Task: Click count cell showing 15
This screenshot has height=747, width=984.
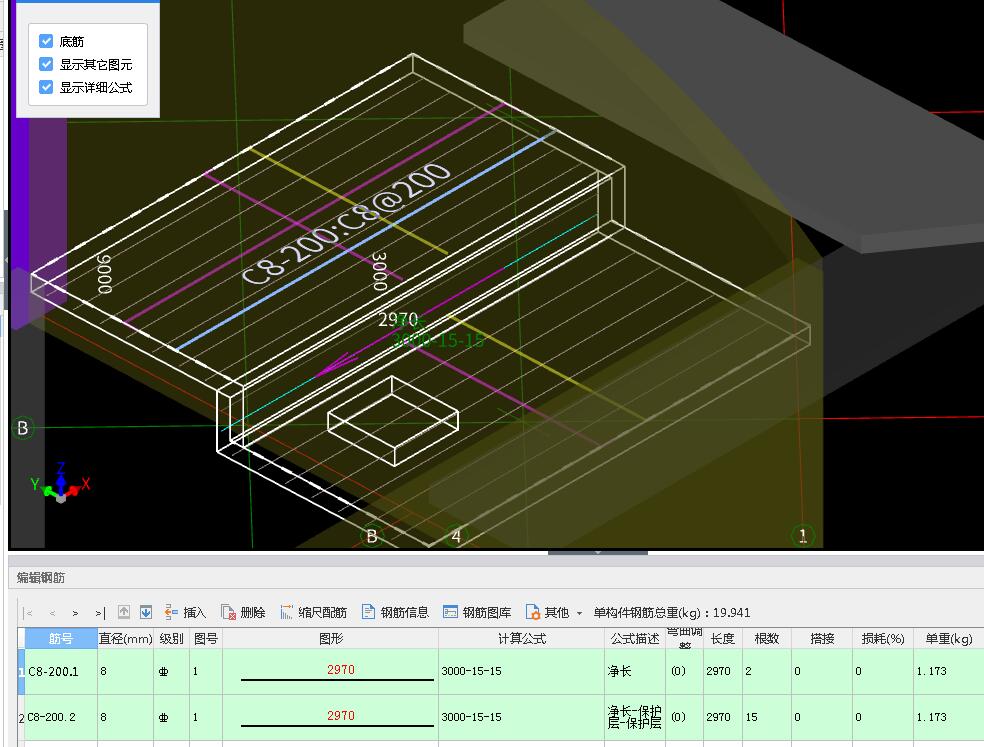Action: coord(767,717)
